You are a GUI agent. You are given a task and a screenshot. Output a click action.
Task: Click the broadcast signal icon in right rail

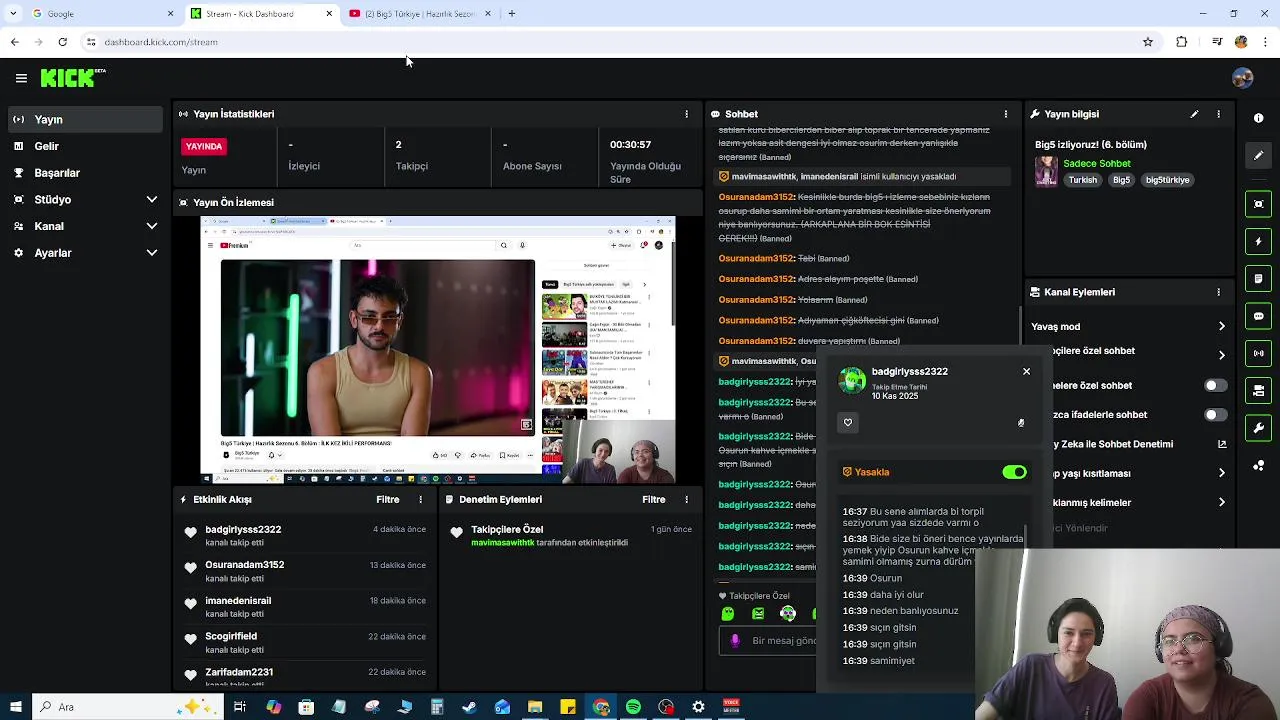pyautogui.click(x=1259, y=353)
